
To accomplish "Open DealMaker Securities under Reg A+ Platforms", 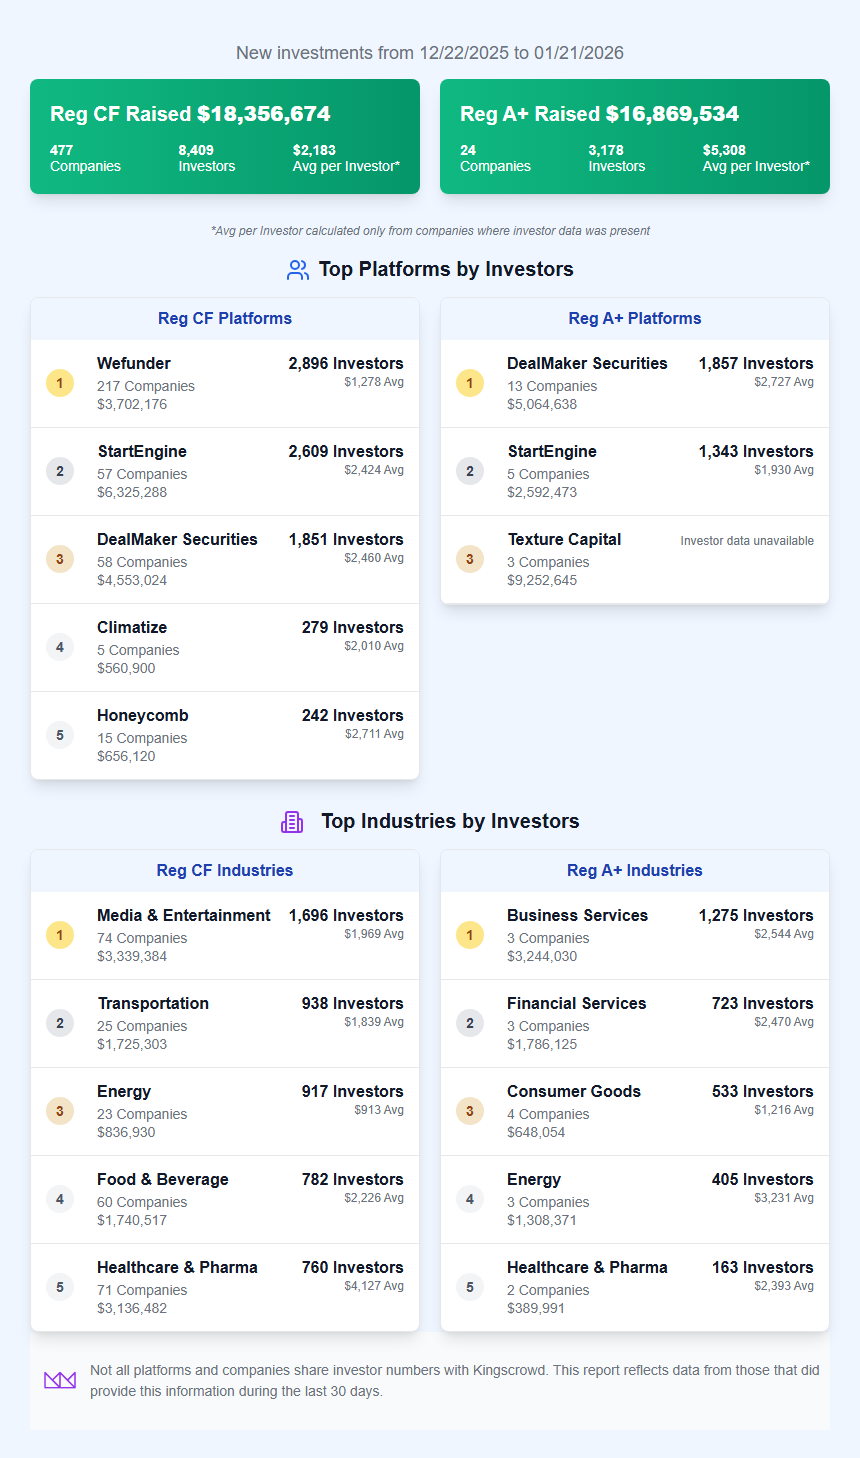I will click(x=587, y=364).
